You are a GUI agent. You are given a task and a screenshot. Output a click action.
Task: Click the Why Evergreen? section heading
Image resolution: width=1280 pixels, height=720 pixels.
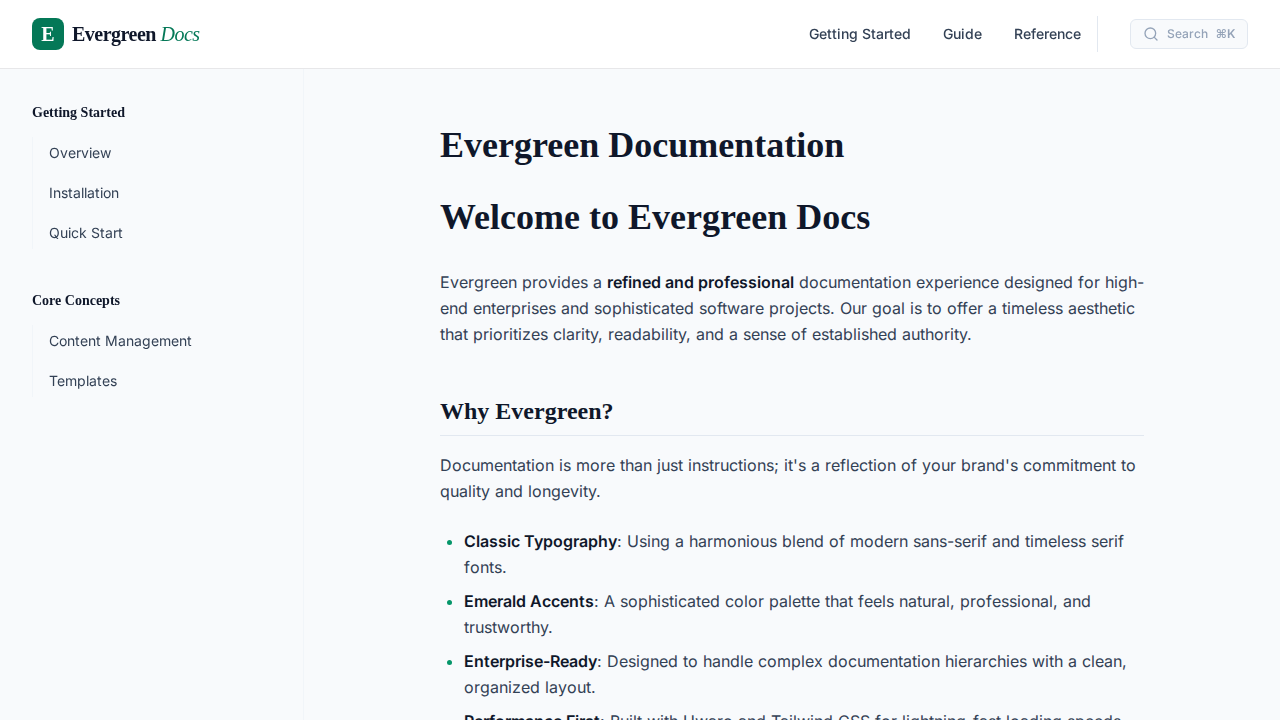[526, 411]
